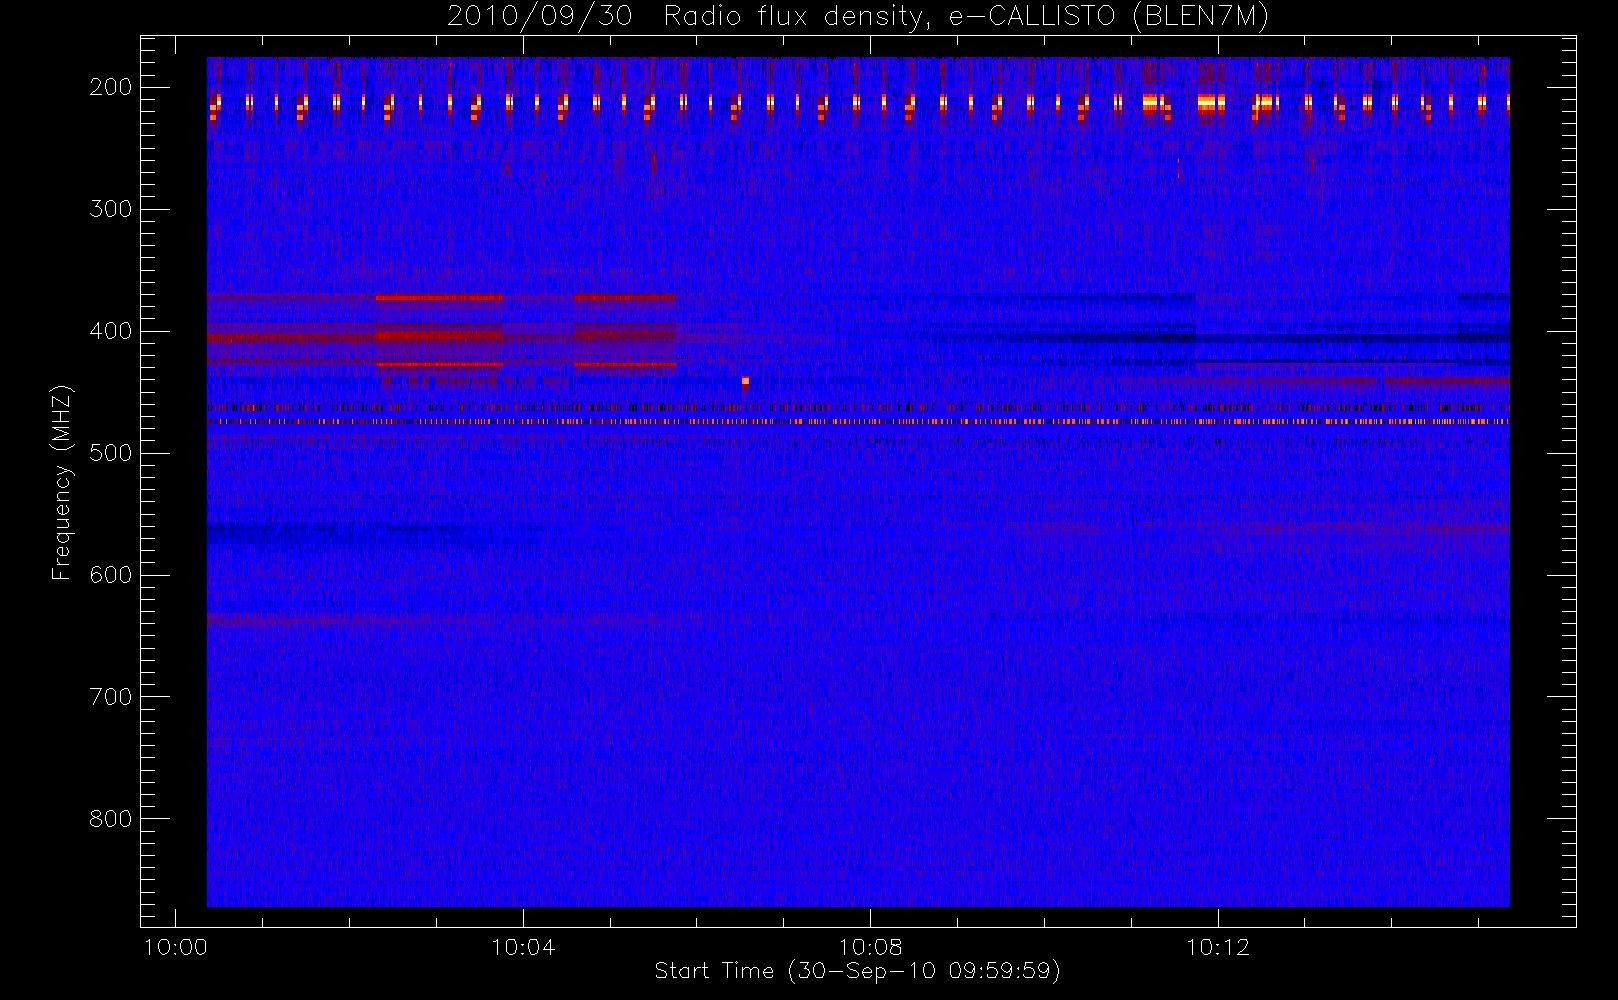Click the 10:04 time tick label
The height and width of the screenshot is (1000, 1618).
click(523, 947)
